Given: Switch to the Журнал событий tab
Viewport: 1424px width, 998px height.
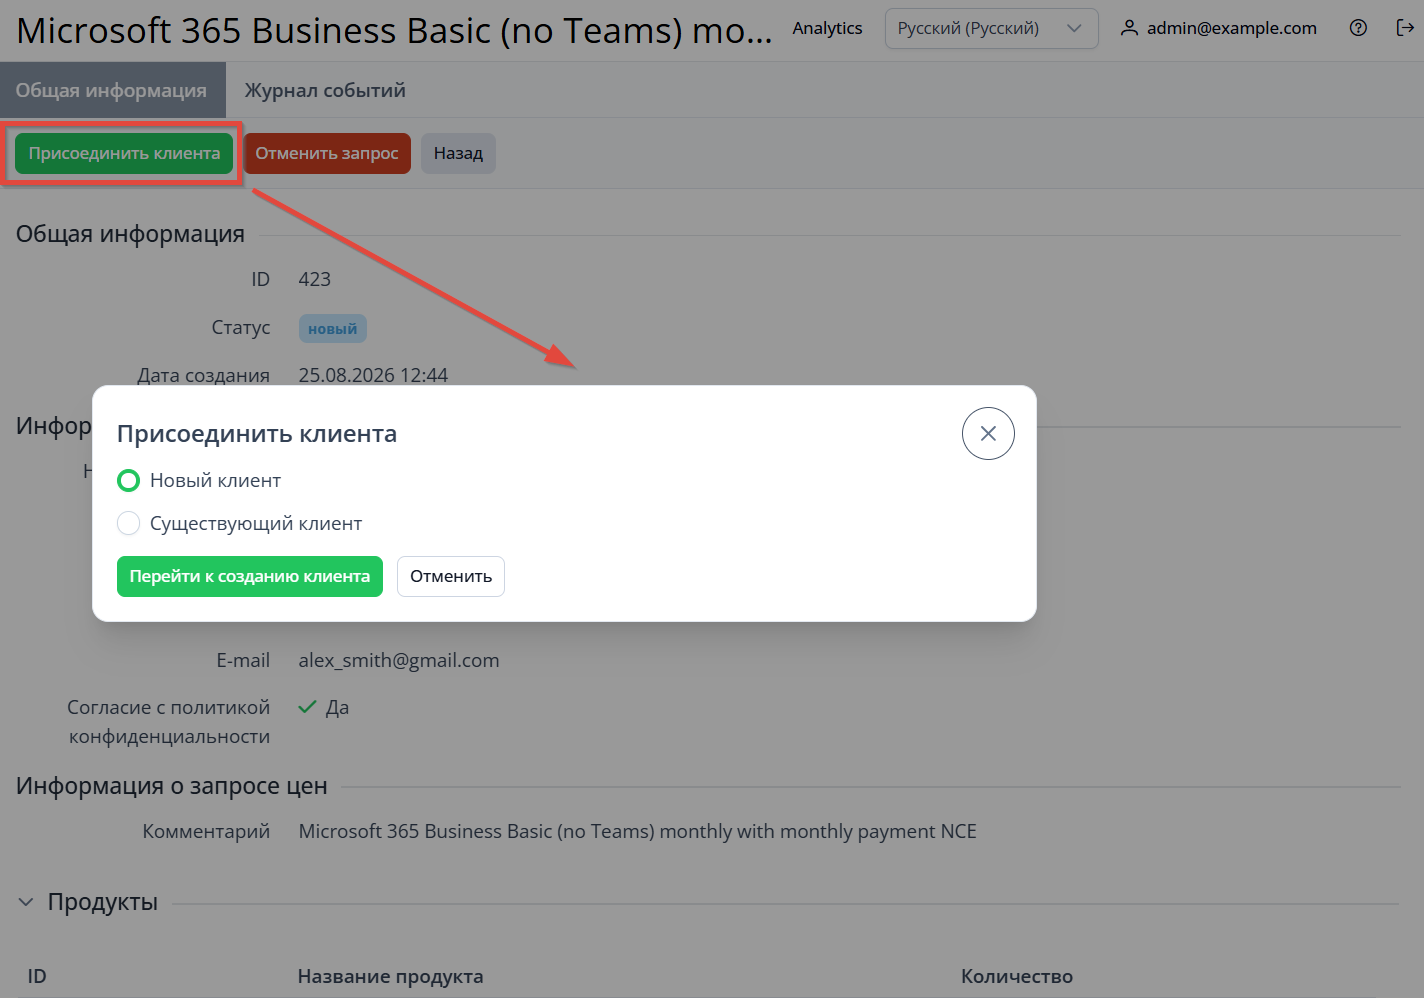Looking at the screenshot, I should tap(325, 90).
